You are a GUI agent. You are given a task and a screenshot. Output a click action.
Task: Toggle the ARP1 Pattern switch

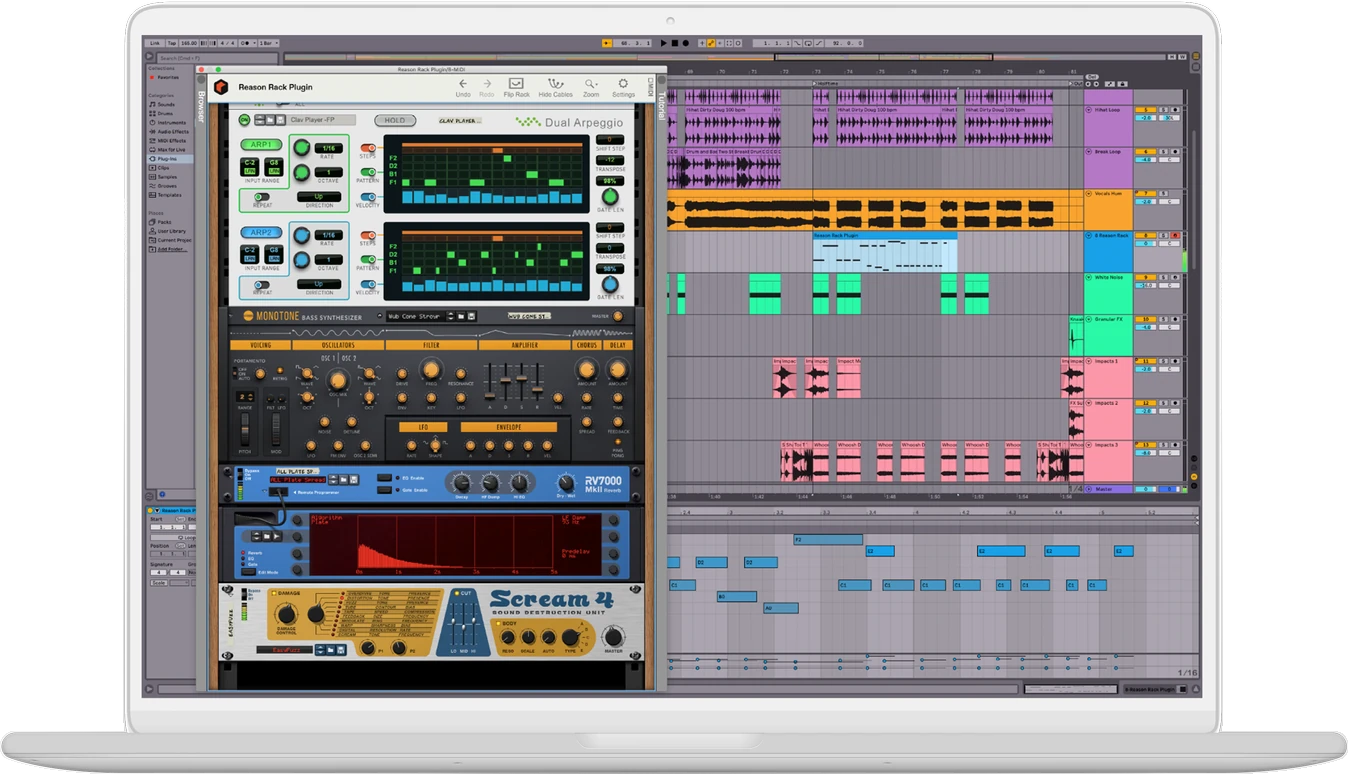tap(368, 172)
